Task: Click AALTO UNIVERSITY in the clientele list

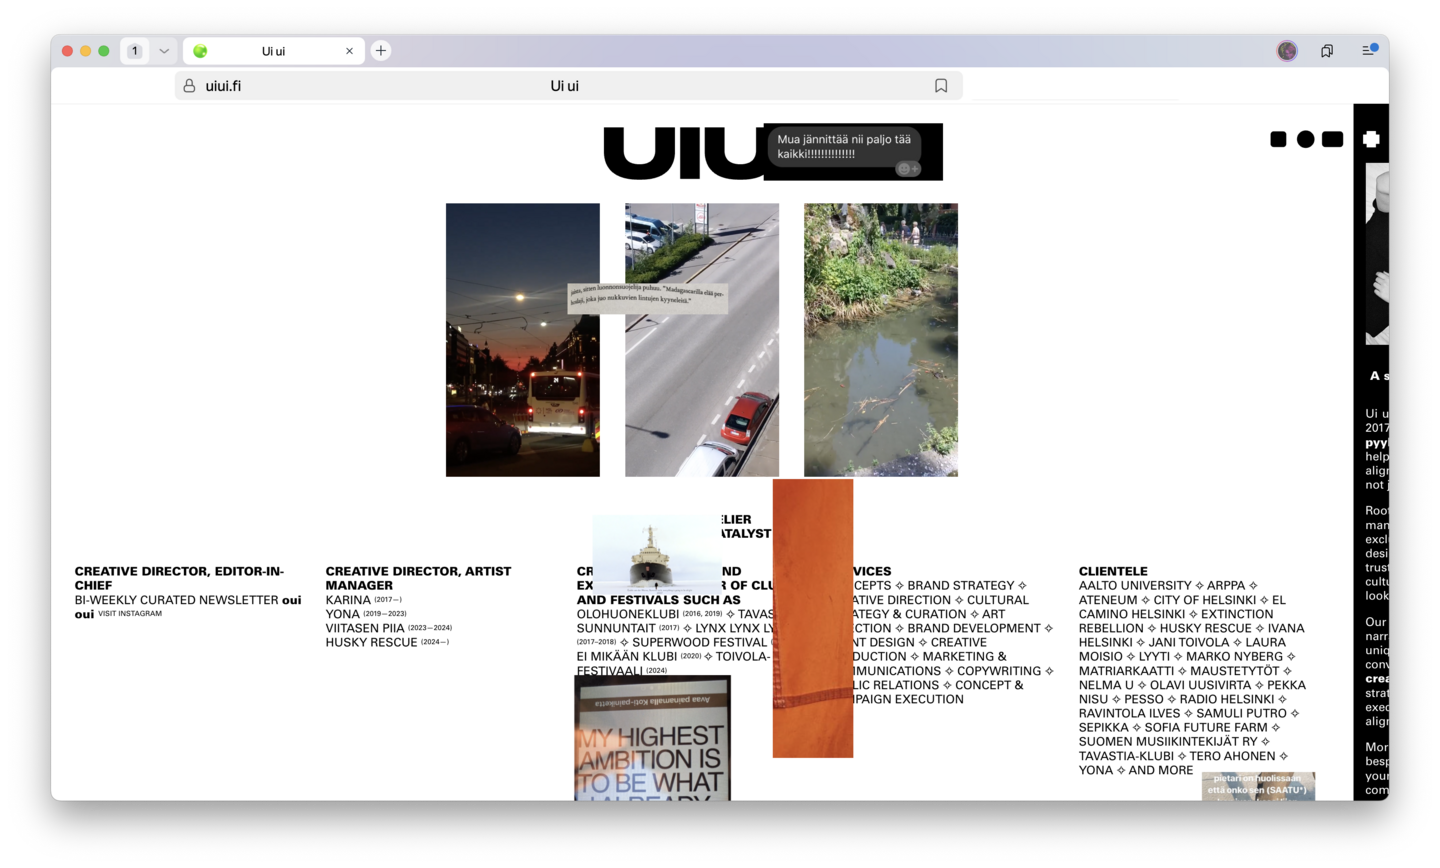Action: click(1135, 585)
